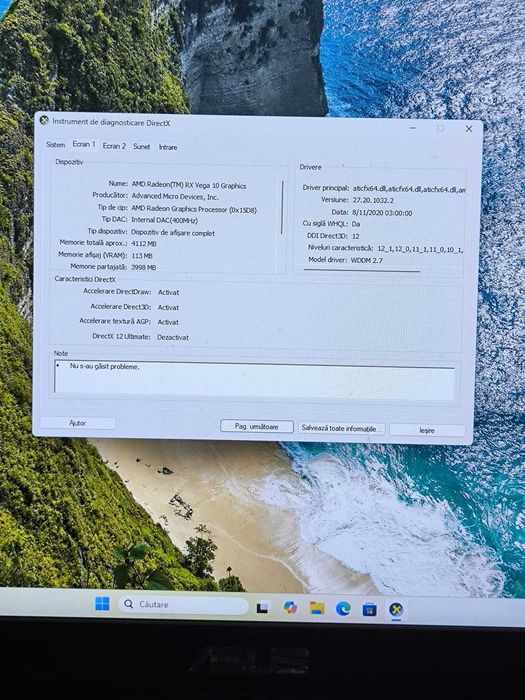Click the 4112 MB total memory value
The width and height of the screenshot is (525, 700).
click(x=144, y=244)
